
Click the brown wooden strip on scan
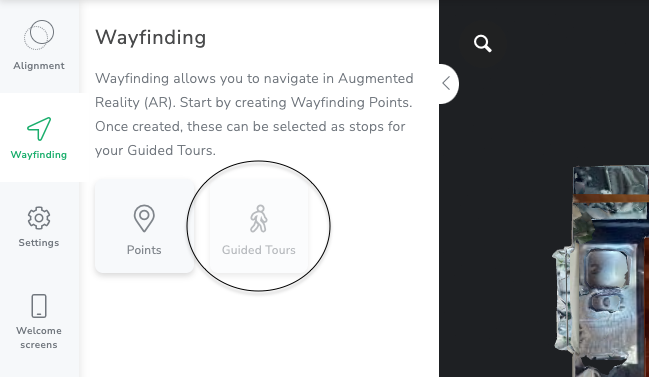(611, 199)
